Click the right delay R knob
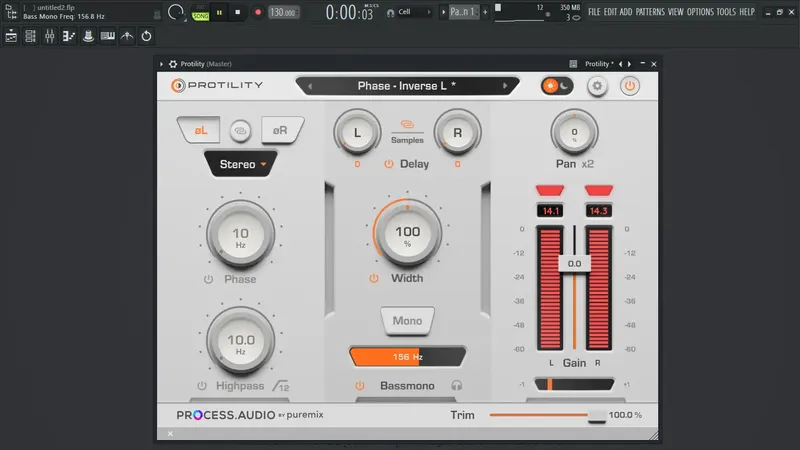Image resolution: width=800 pixels, height=450 pixels. 458,133
